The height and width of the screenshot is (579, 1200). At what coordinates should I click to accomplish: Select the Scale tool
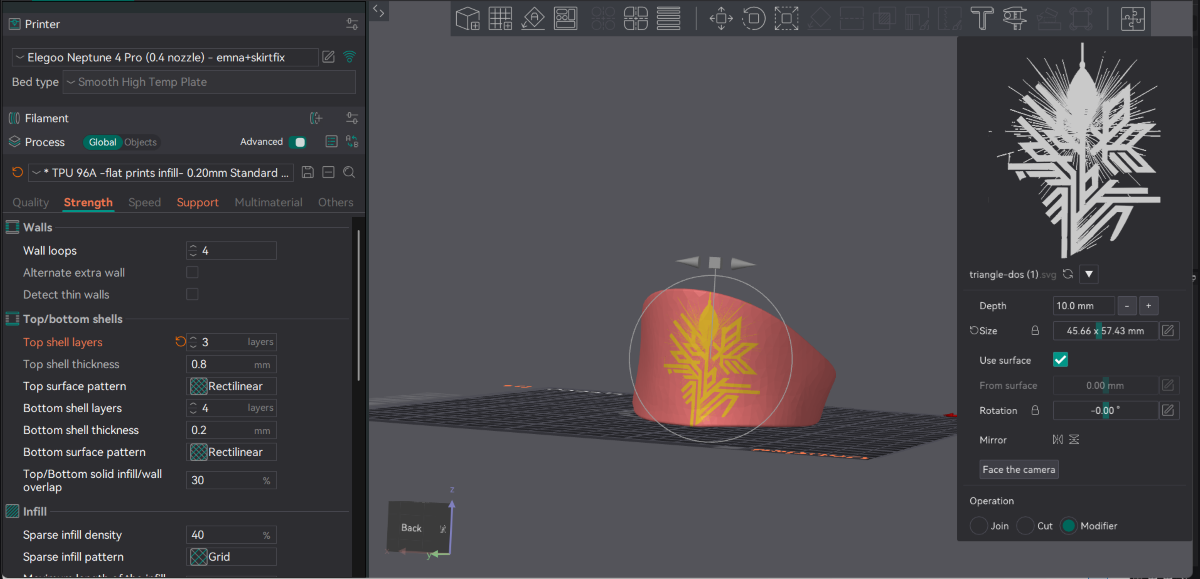[x=786, y=18]
